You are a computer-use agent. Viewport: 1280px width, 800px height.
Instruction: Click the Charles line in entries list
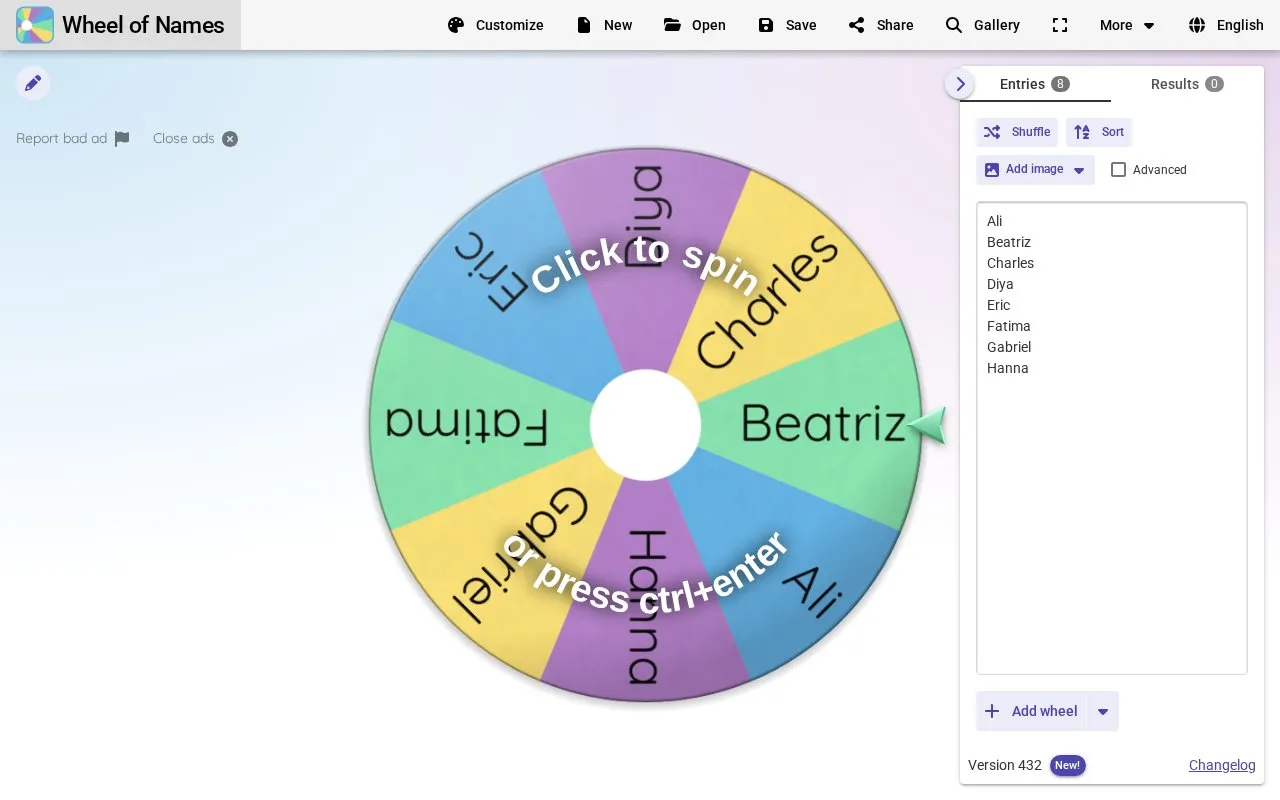(1010, 263)
